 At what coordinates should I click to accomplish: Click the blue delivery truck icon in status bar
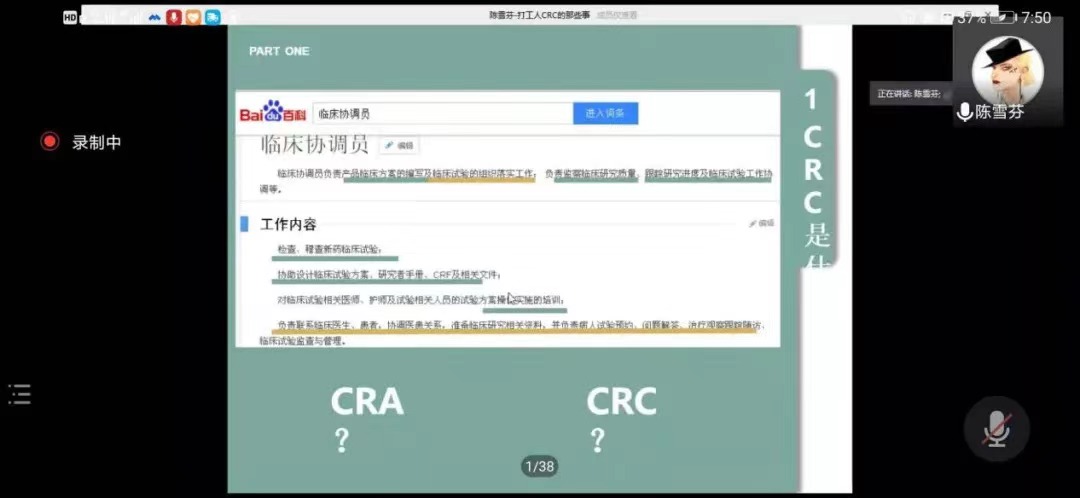(x=213, y=17)
